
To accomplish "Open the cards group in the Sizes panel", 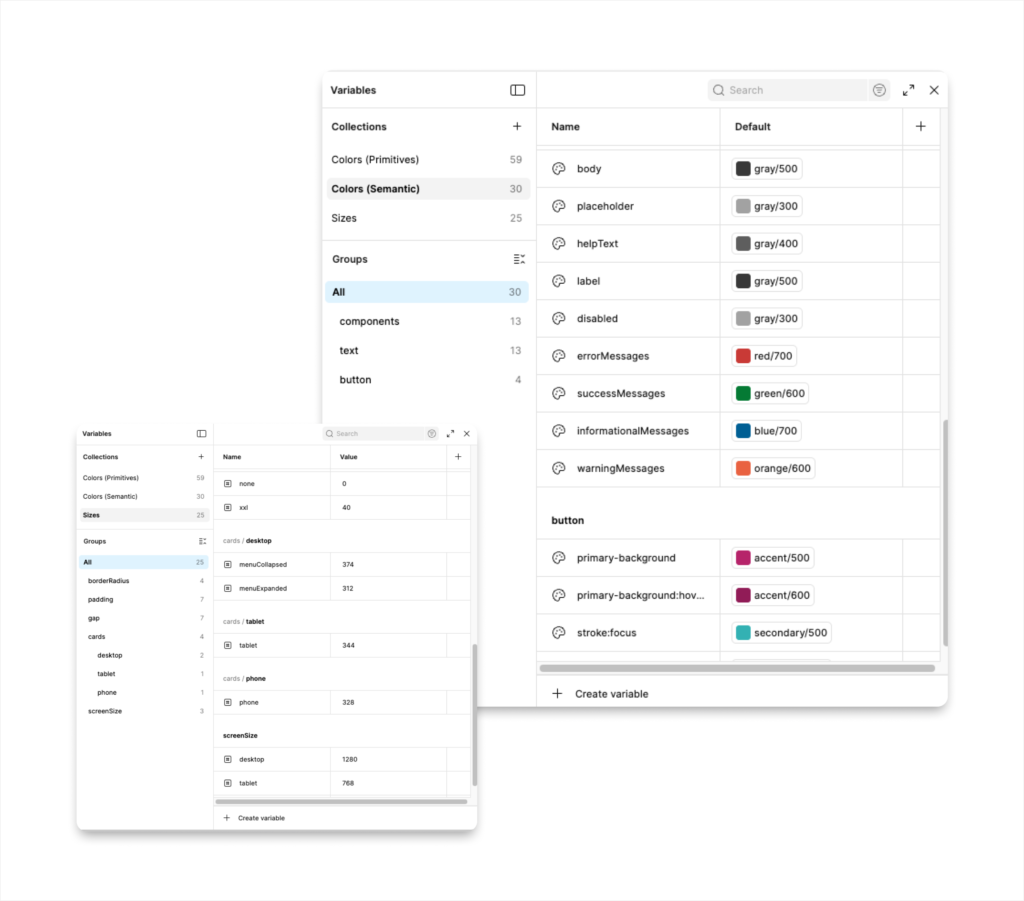I will click(x=96, y=637).
